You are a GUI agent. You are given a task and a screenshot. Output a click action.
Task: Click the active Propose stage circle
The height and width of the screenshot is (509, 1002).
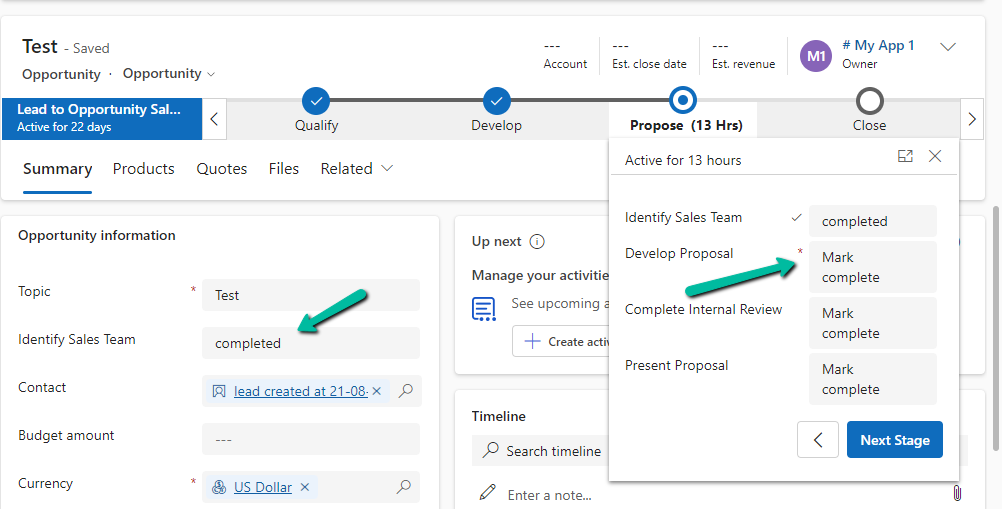pos(683,100)
